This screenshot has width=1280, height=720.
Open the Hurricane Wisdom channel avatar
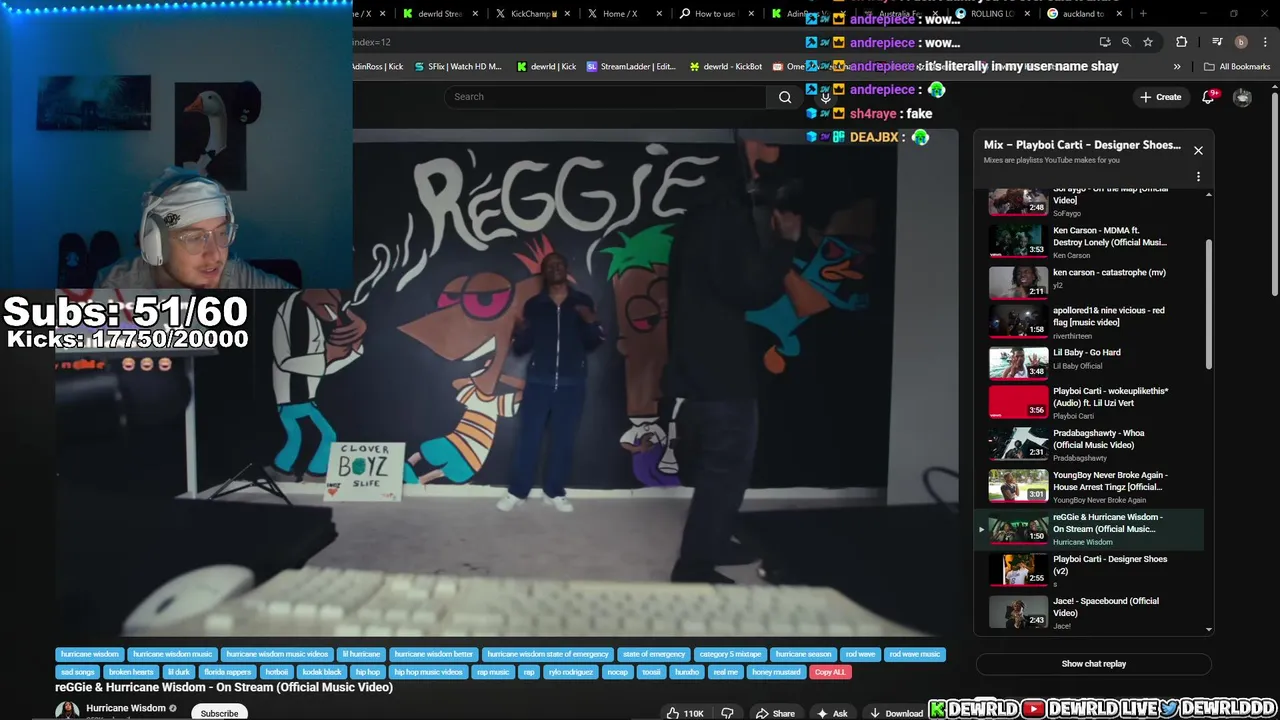[67, 711]
